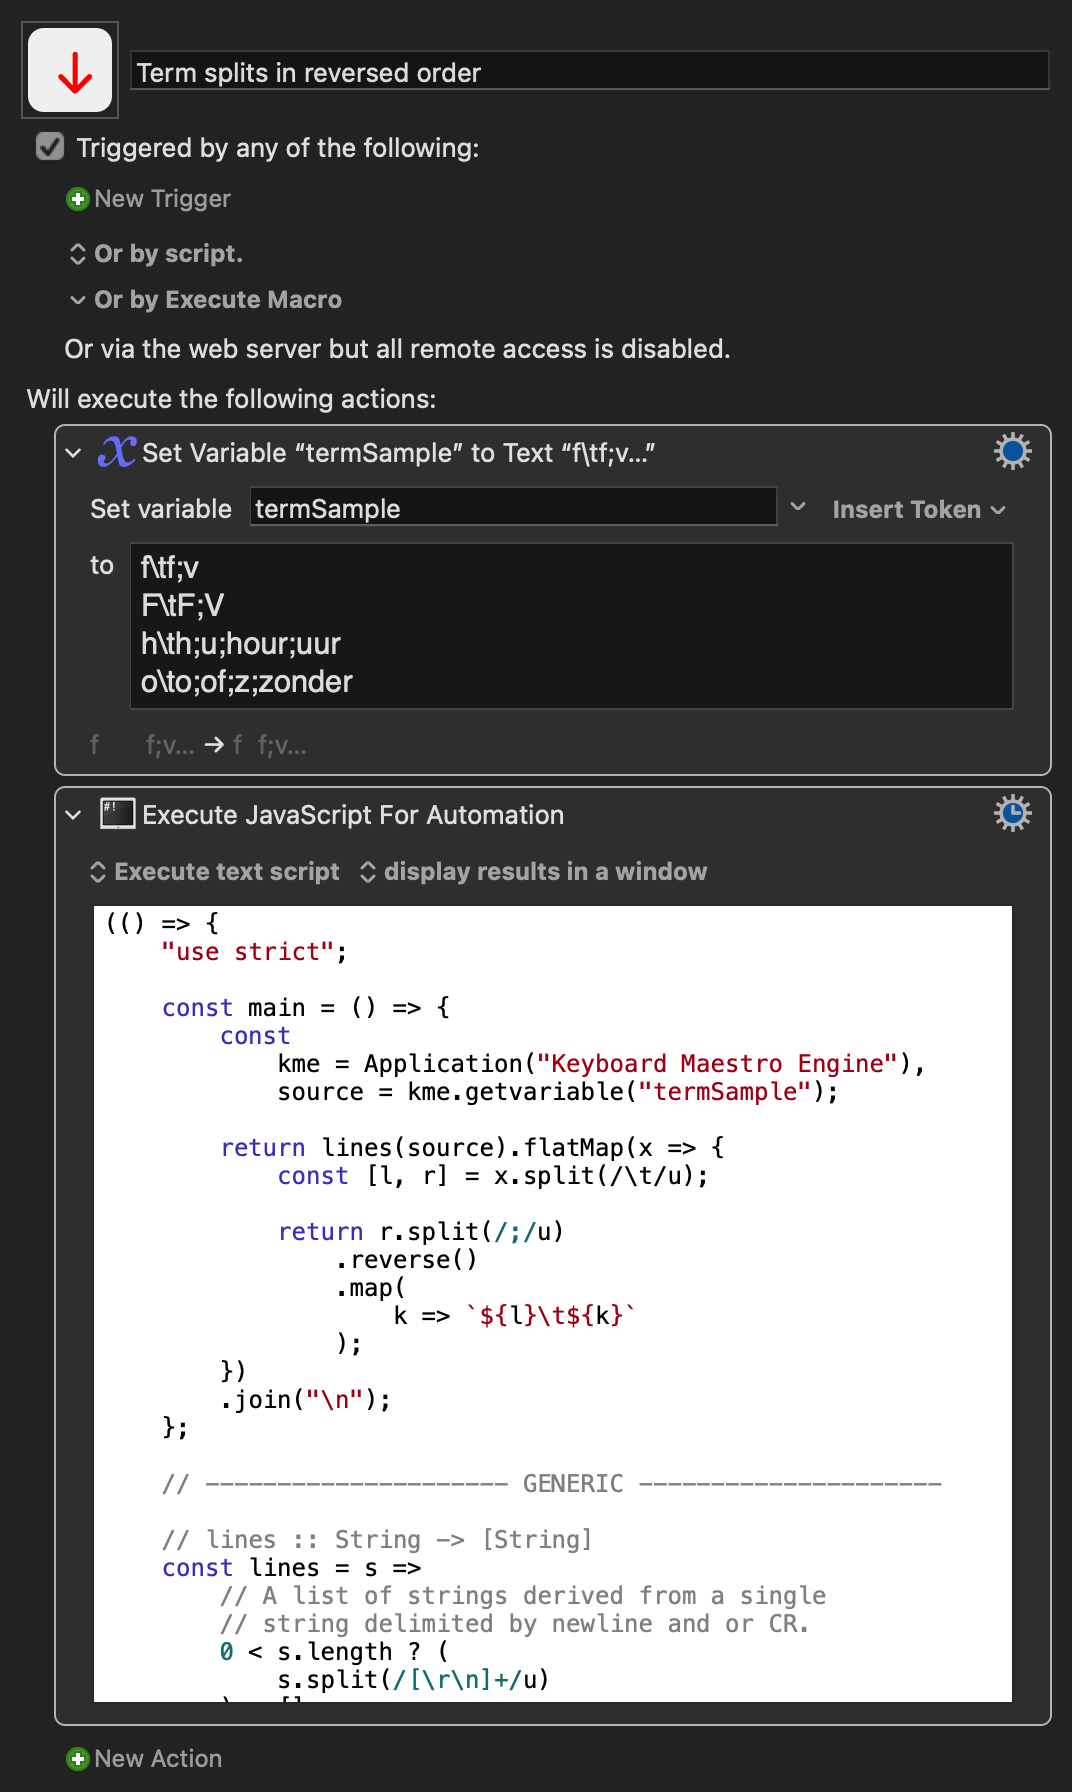
Task: Edit the macro name field 'Term splits in reversed order'
Action: coord(589,72)
